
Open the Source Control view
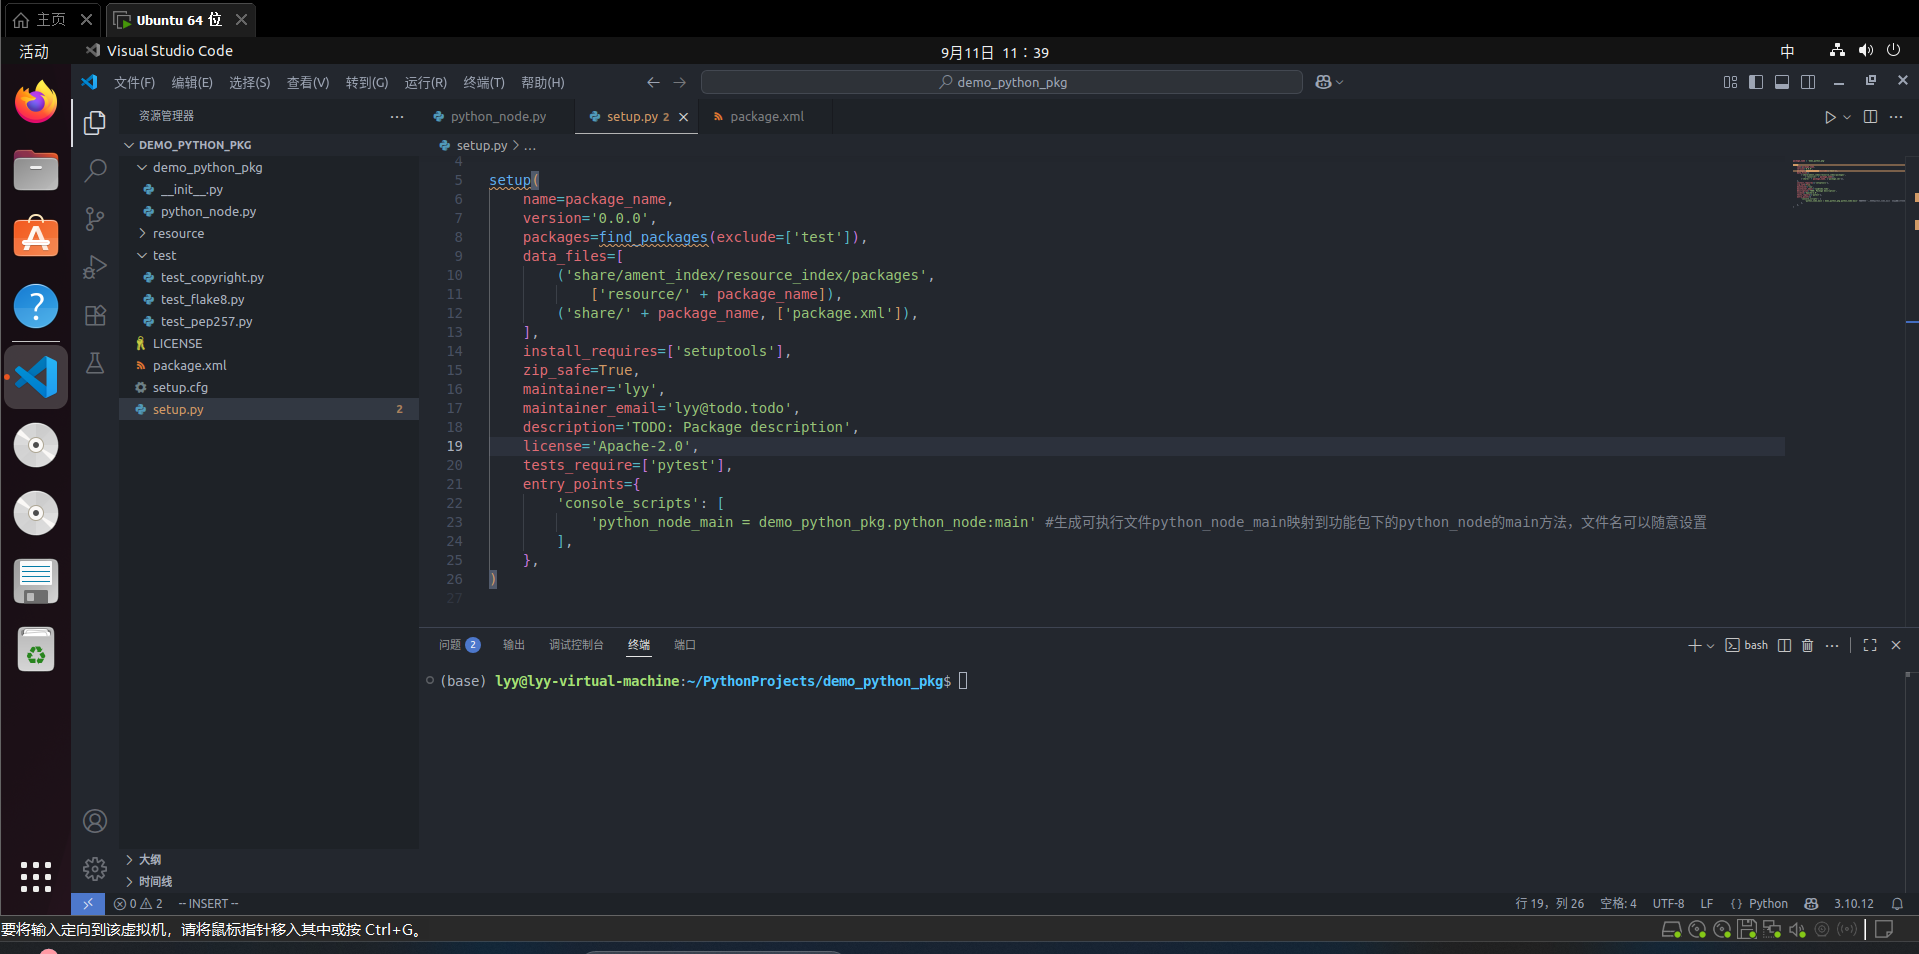(95, 219)
